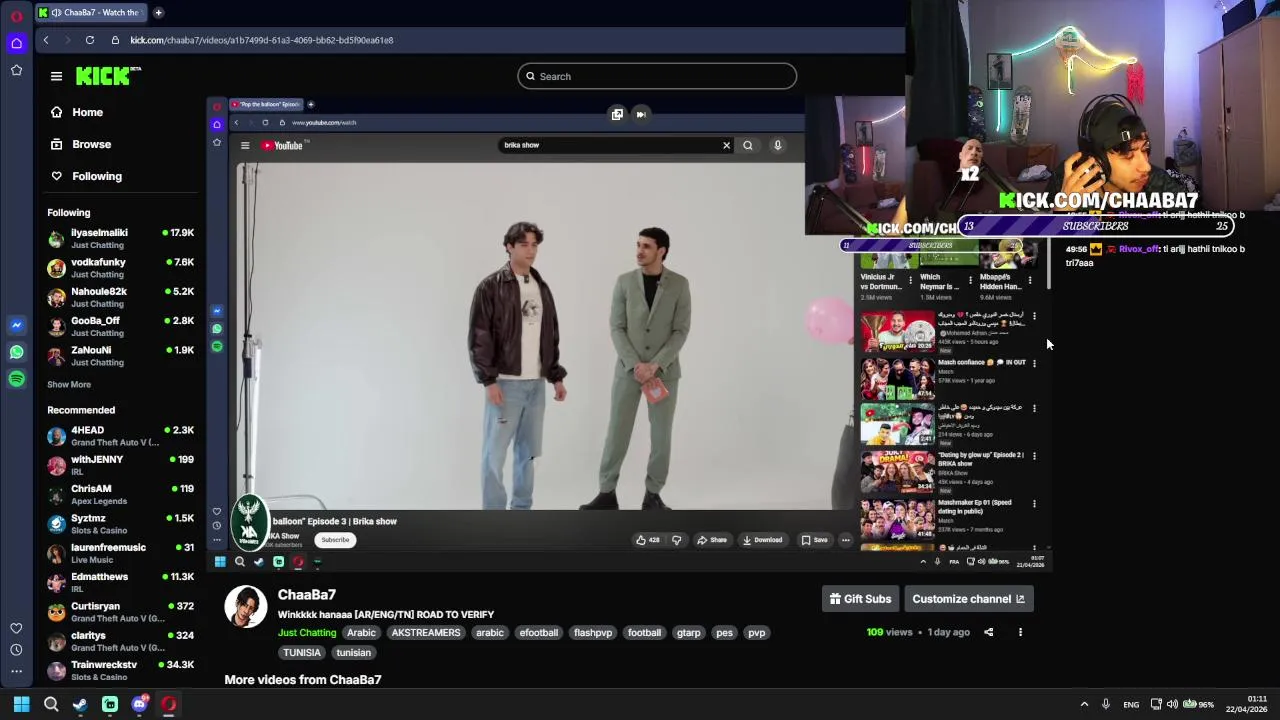Open the recommended Edmatthews channel
The height and width of the screenshot is (720, 1280).
(120, 582)
